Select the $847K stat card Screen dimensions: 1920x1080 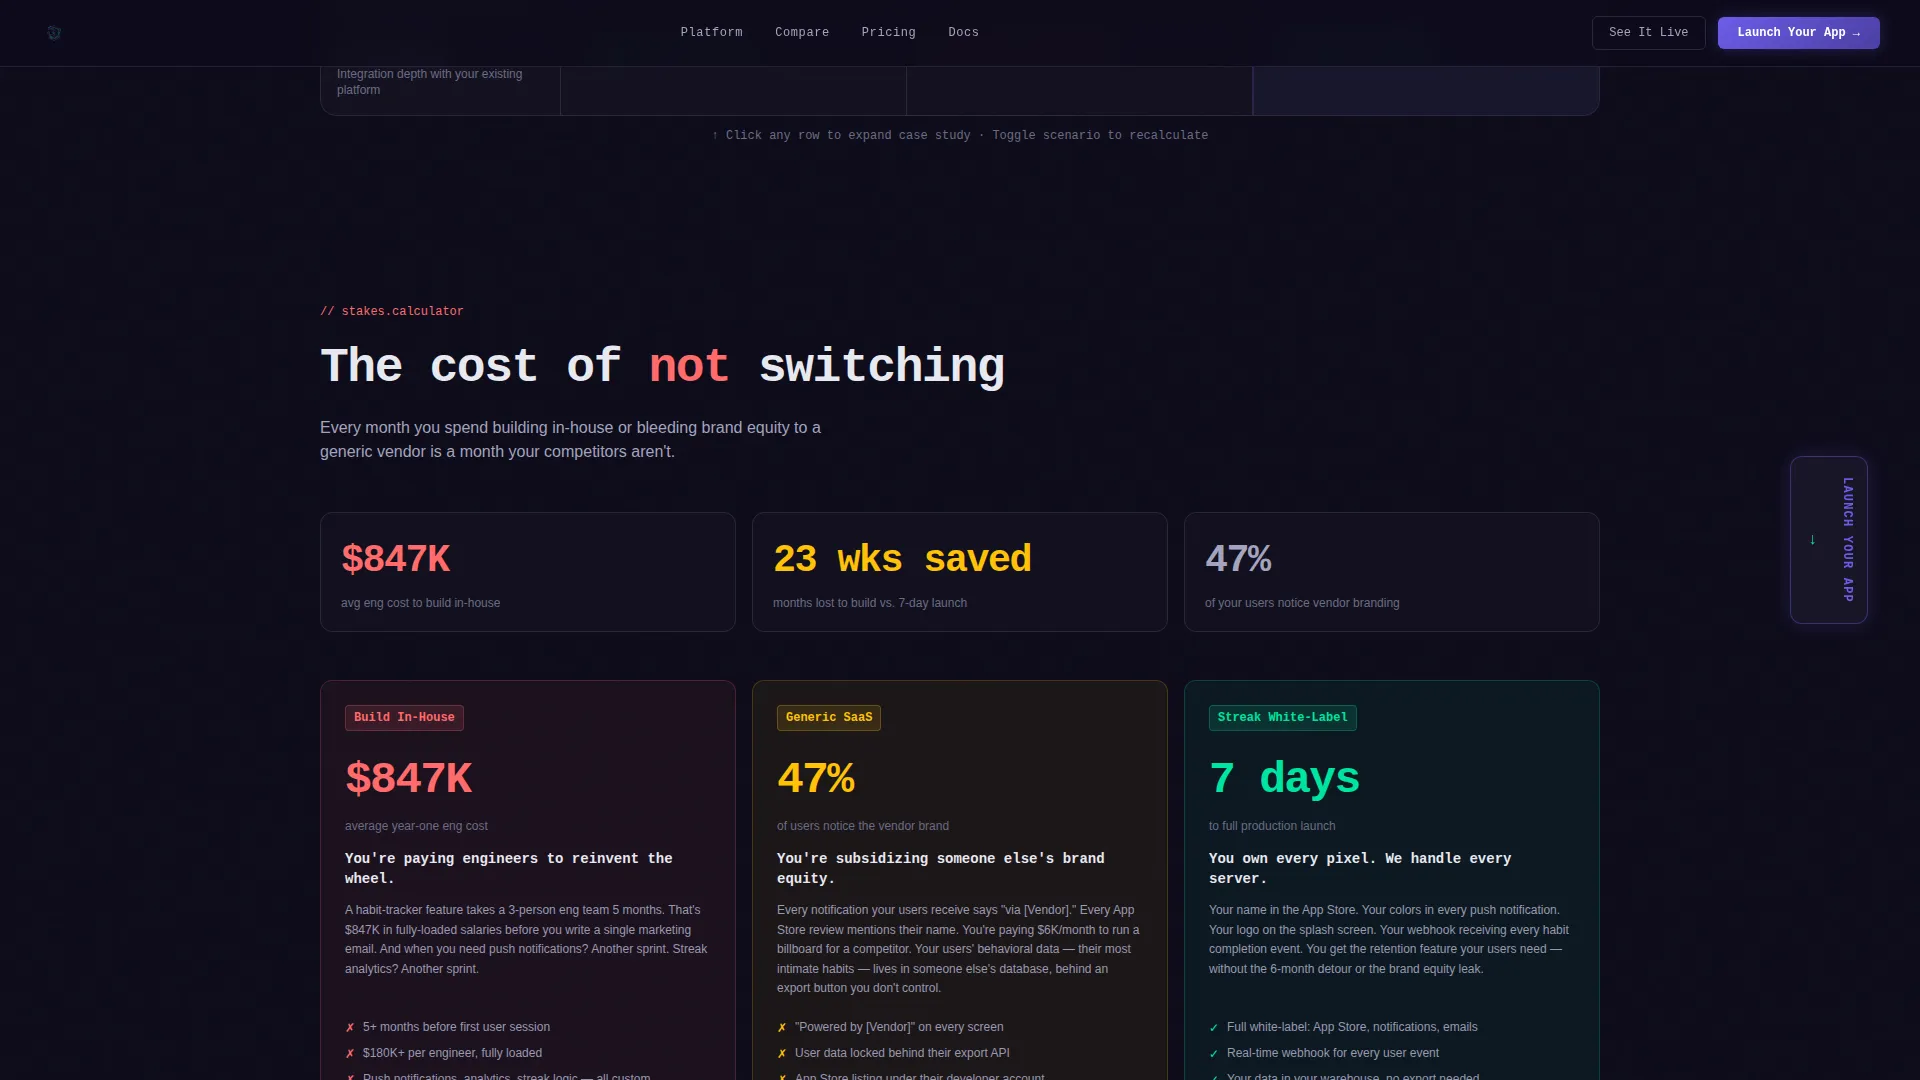(527, 572)
